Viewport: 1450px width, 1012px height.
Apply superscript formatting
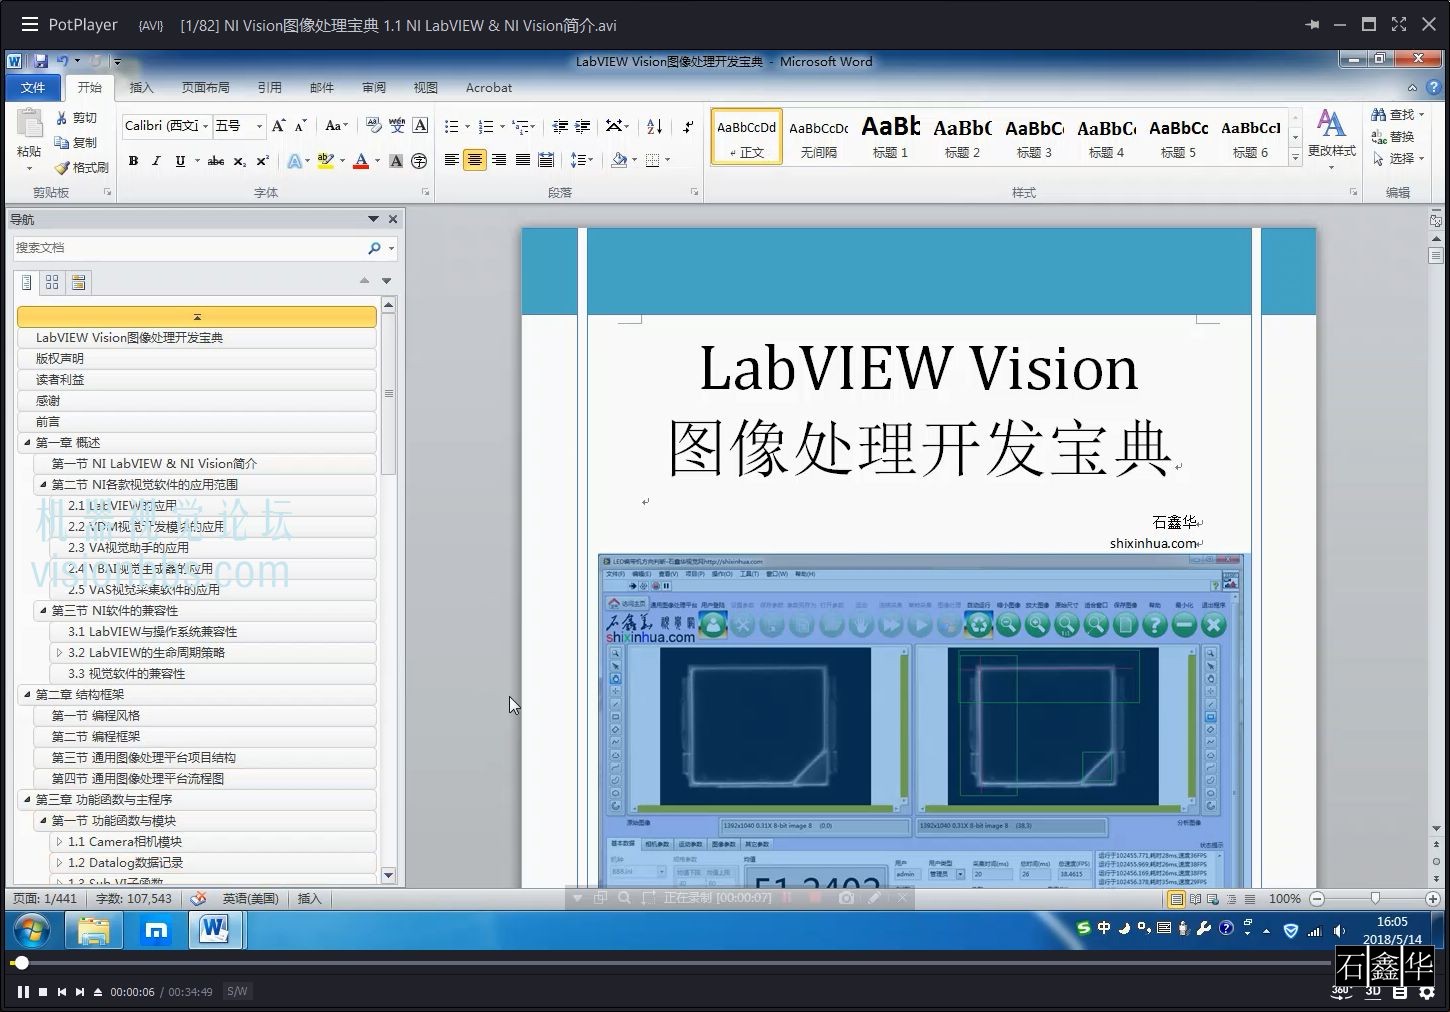262,160
